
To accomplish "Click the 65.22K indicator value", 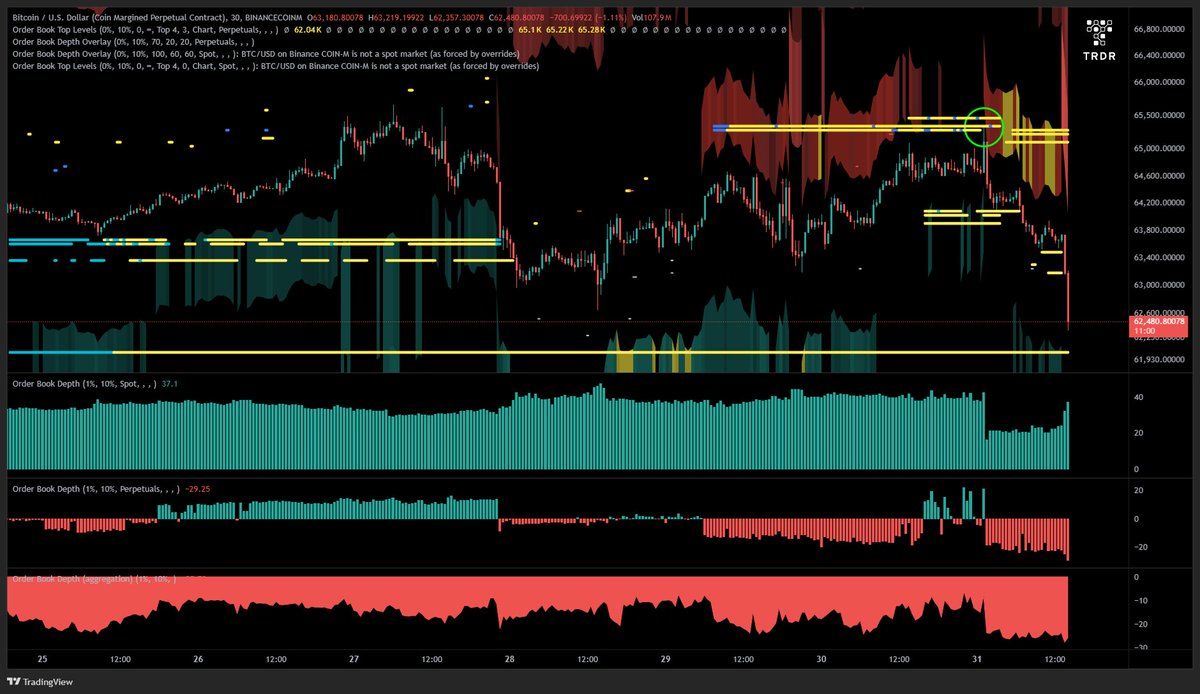I will (x=560, y=30).
